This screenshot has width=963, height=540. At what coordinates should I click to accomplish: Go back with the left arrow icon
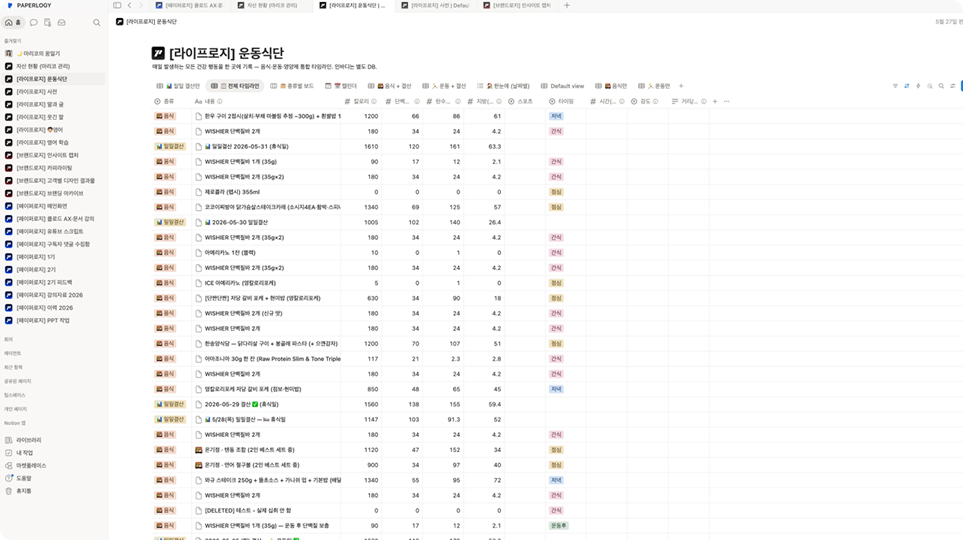[130, 6]
